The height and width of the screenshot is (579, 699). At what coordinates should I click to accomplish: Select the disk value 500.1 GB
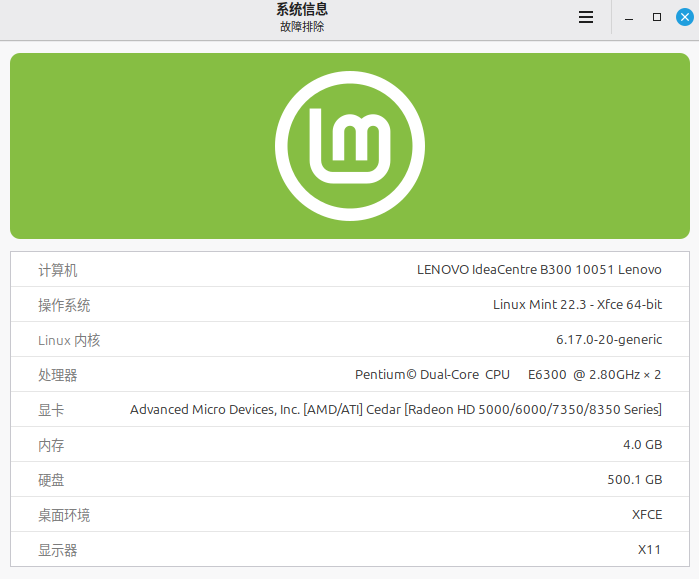pyautogui.click(x=635, y=480)
